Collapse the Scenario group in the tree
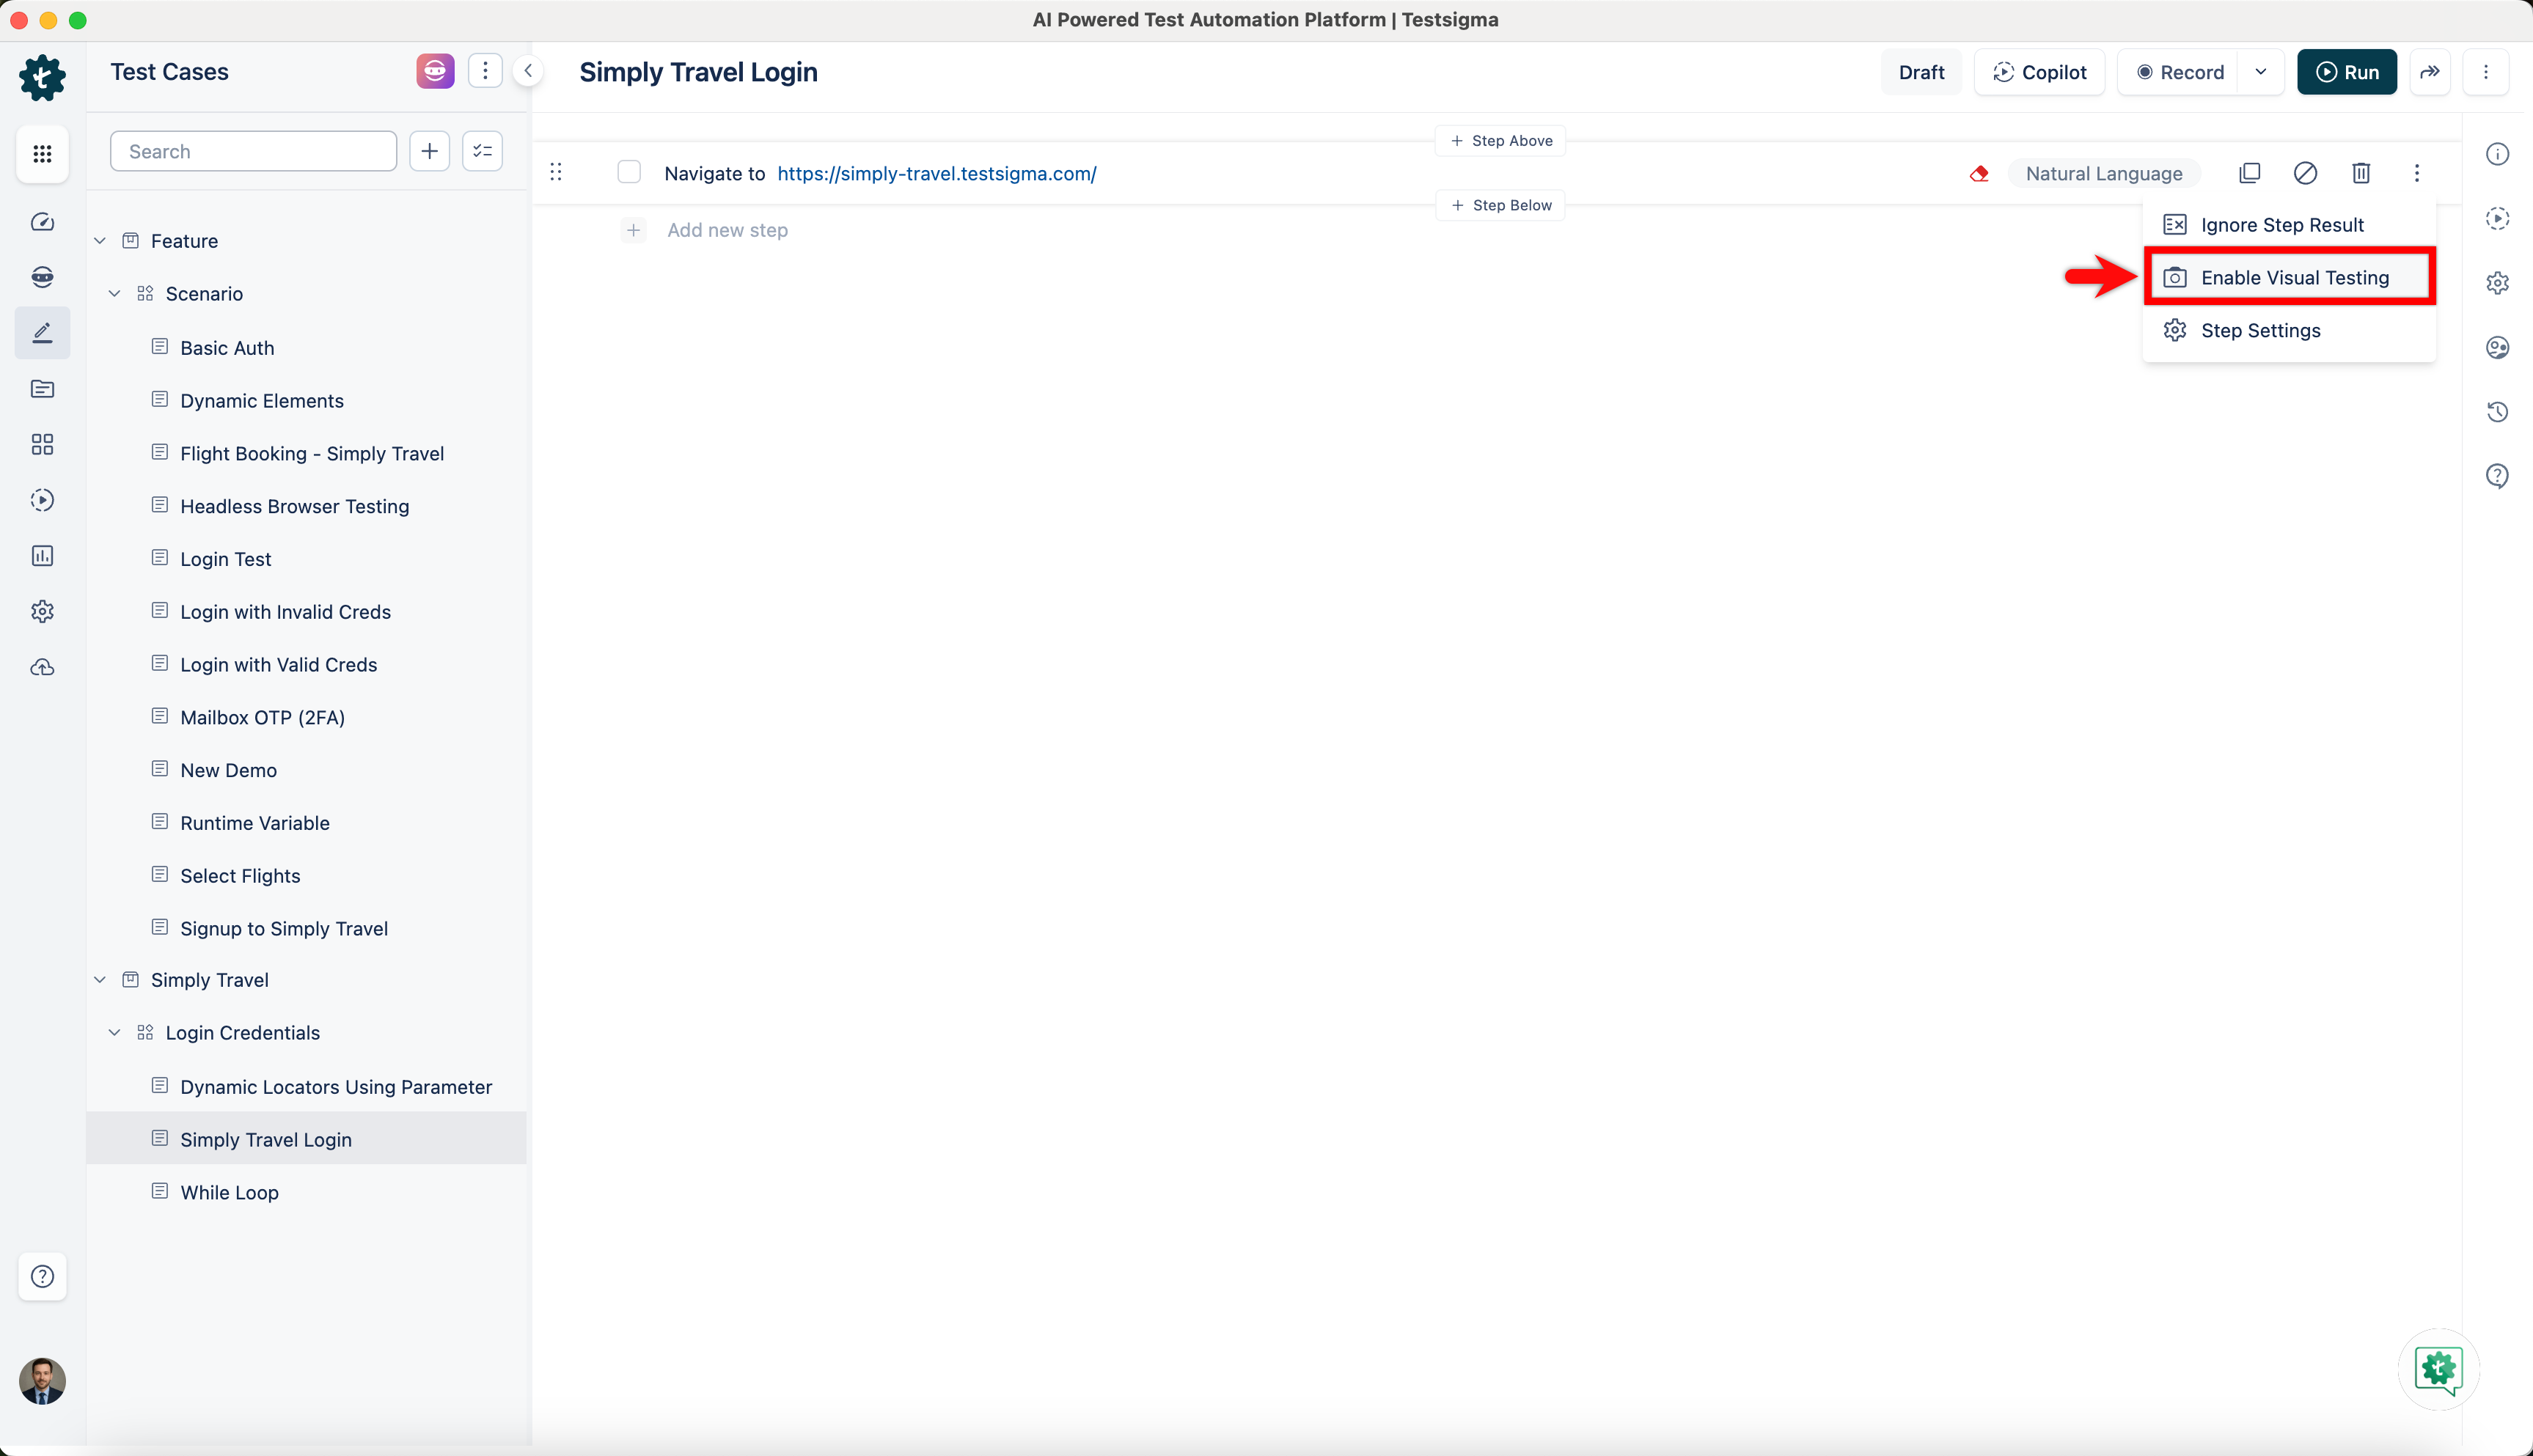 pos(114,293)
